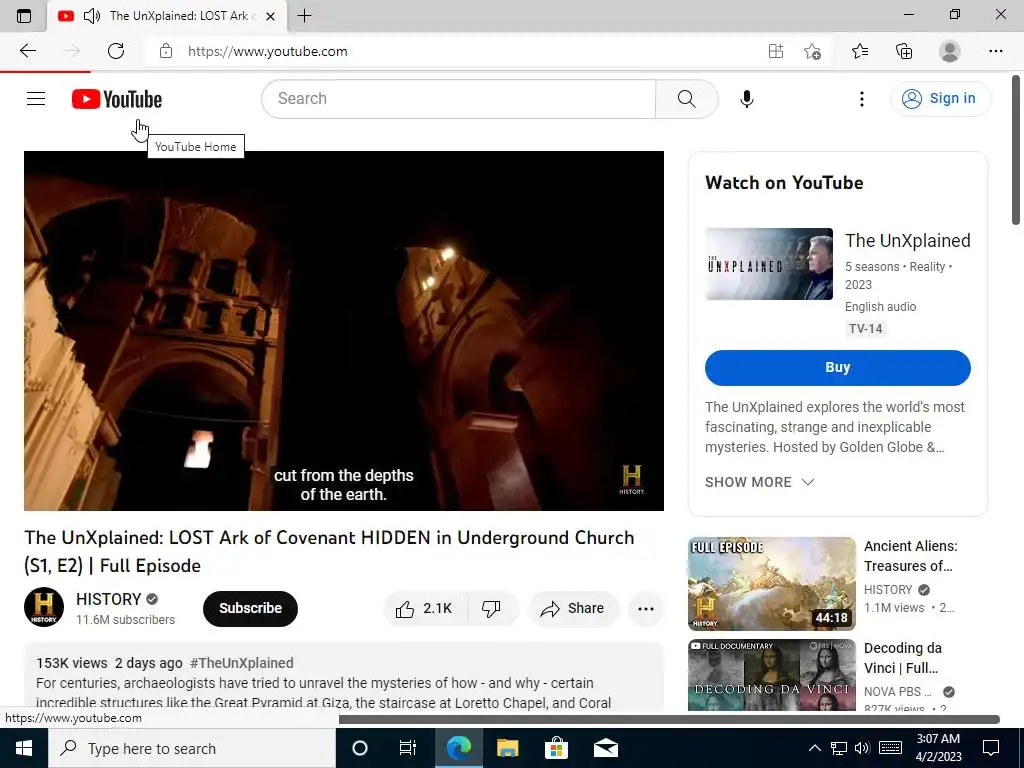Open the HISTORY channel name link
Image resolution: width=1024 pixels, height=768 pixels.
[x=108, y=599]
